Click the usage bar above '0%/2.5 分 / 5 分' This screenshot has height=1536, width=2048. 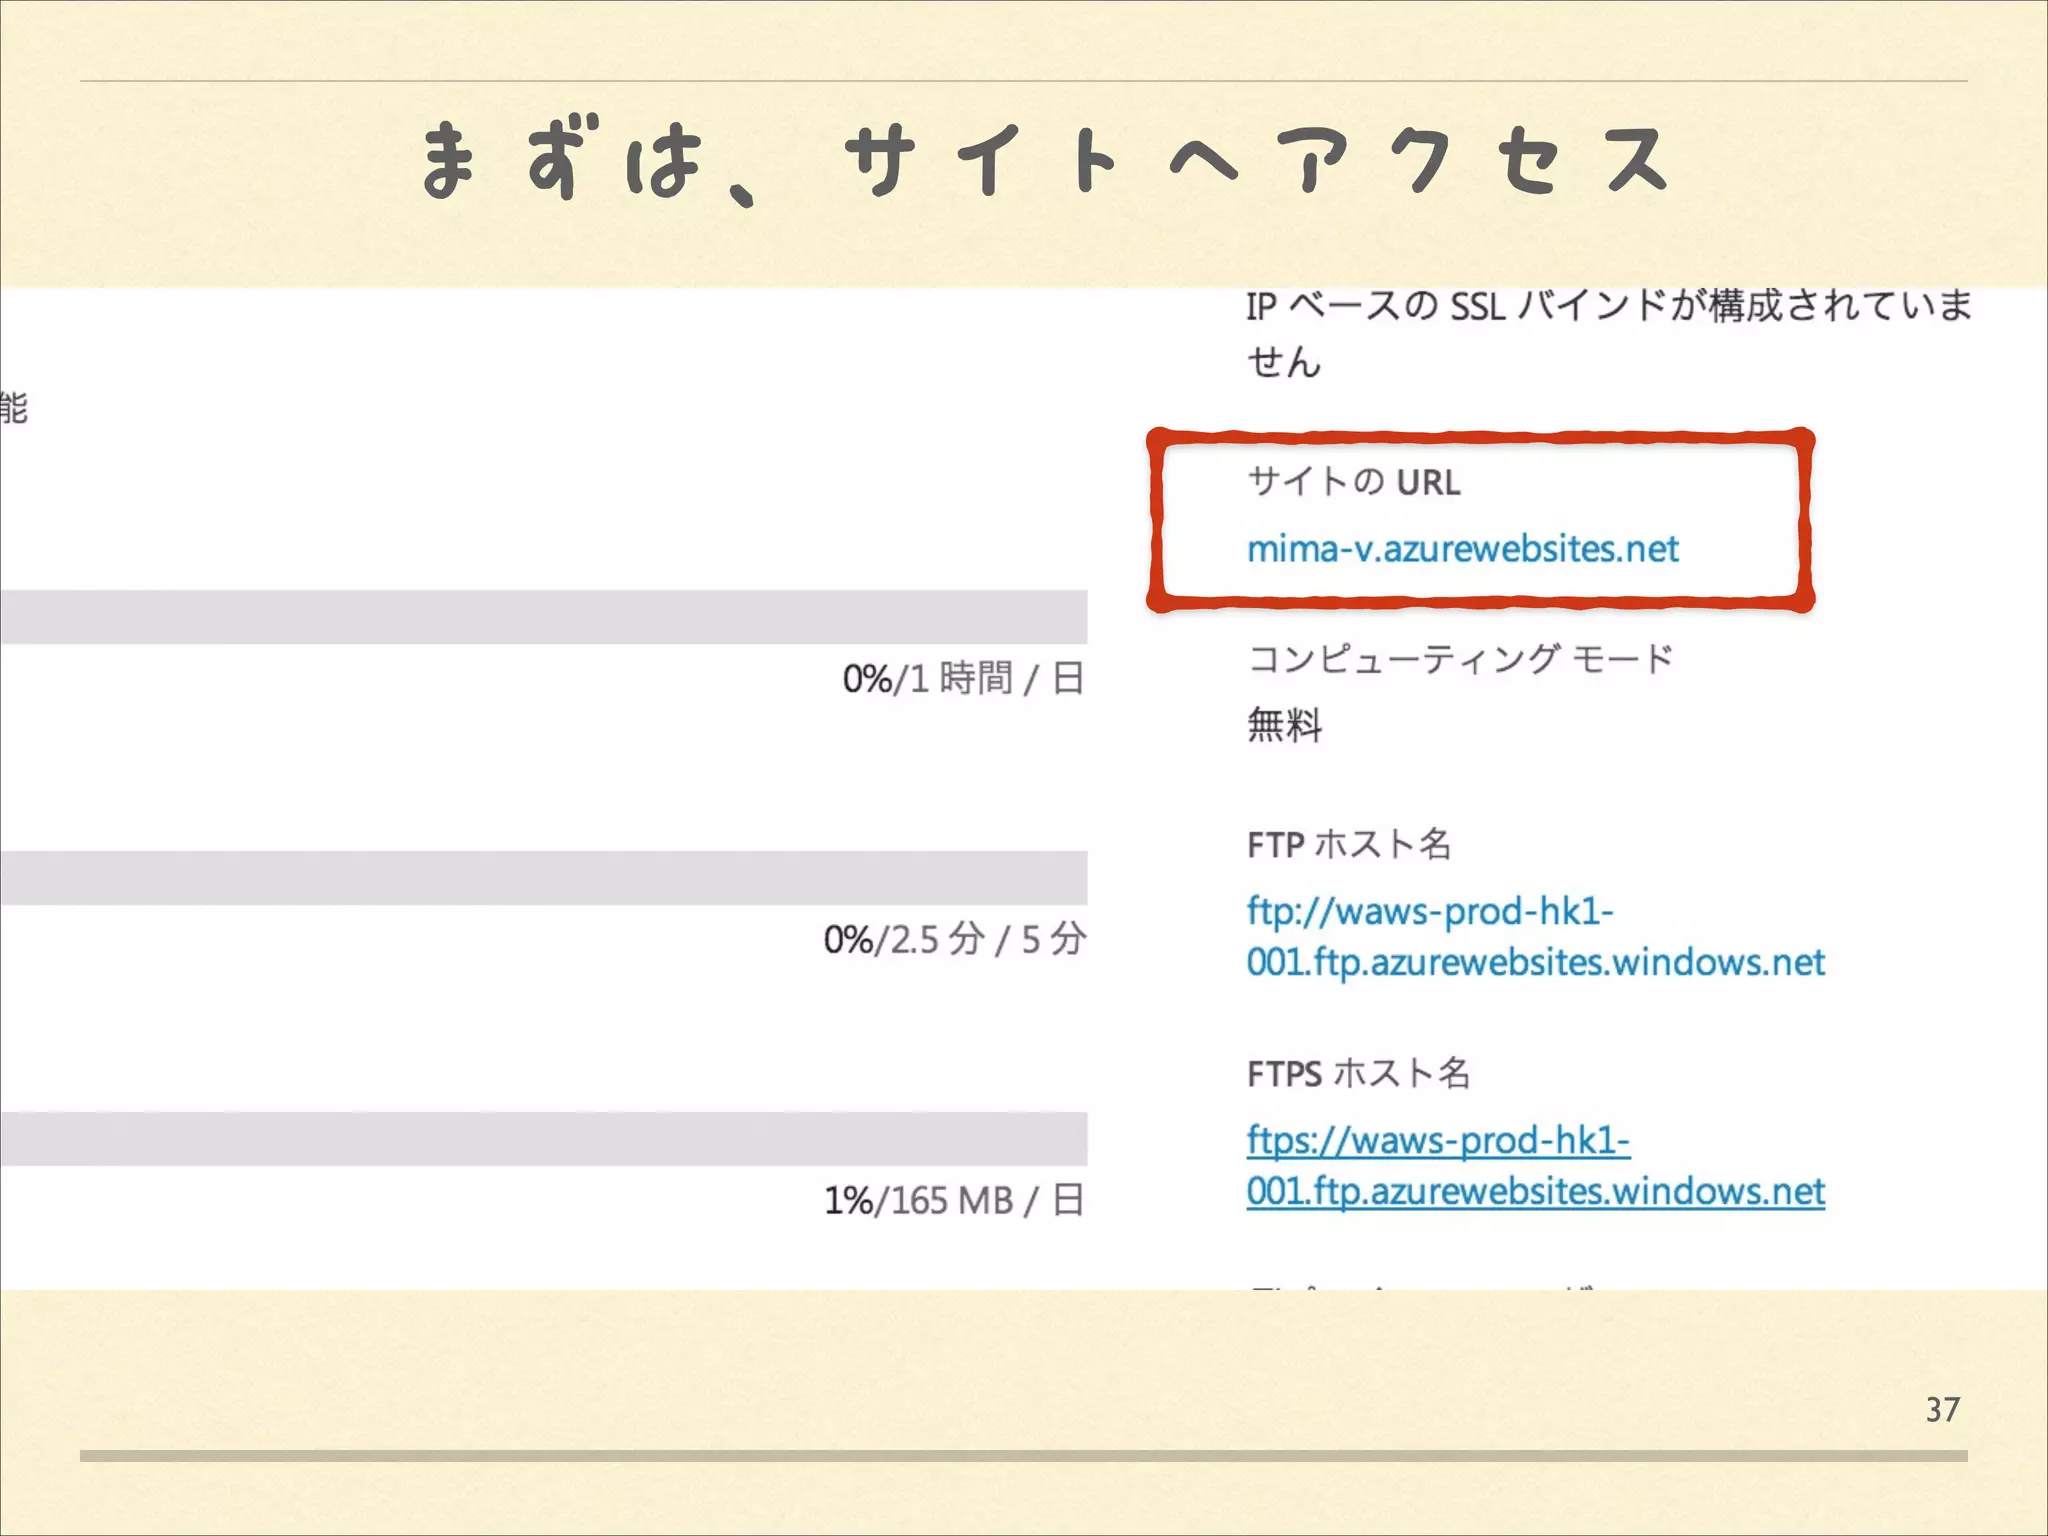544,878
